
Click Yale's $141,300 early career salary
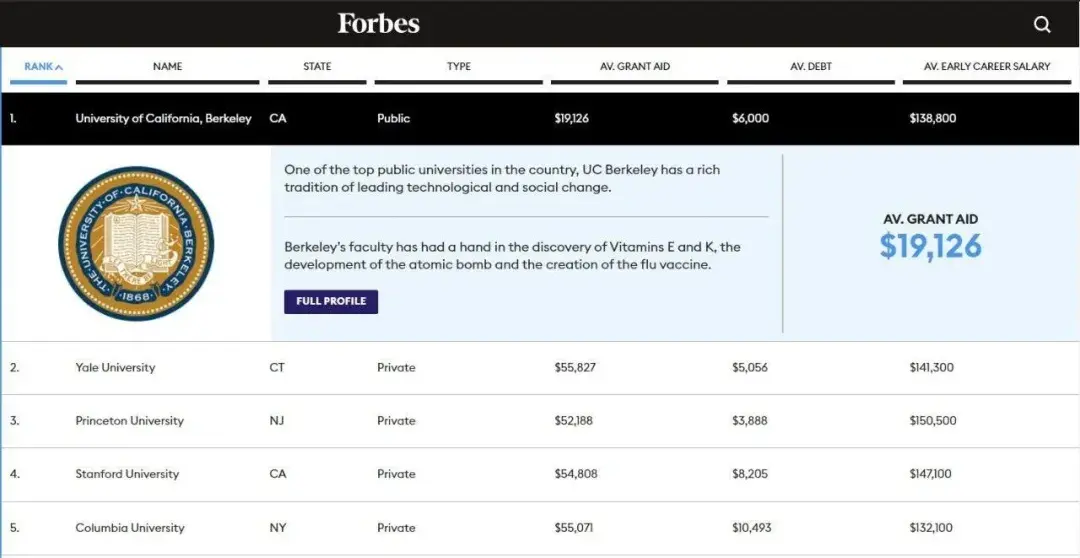click(931, 367)
